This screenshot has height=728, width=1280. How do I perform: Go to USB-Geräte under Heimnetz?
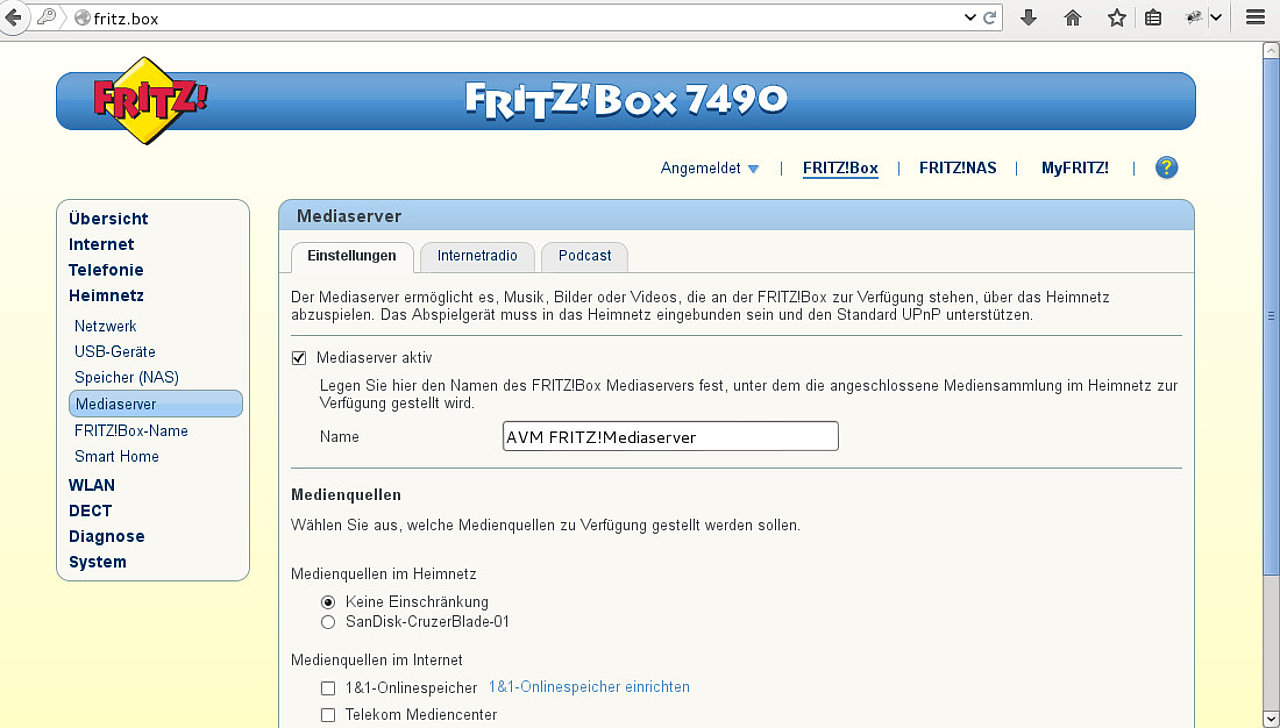point(115,352)
